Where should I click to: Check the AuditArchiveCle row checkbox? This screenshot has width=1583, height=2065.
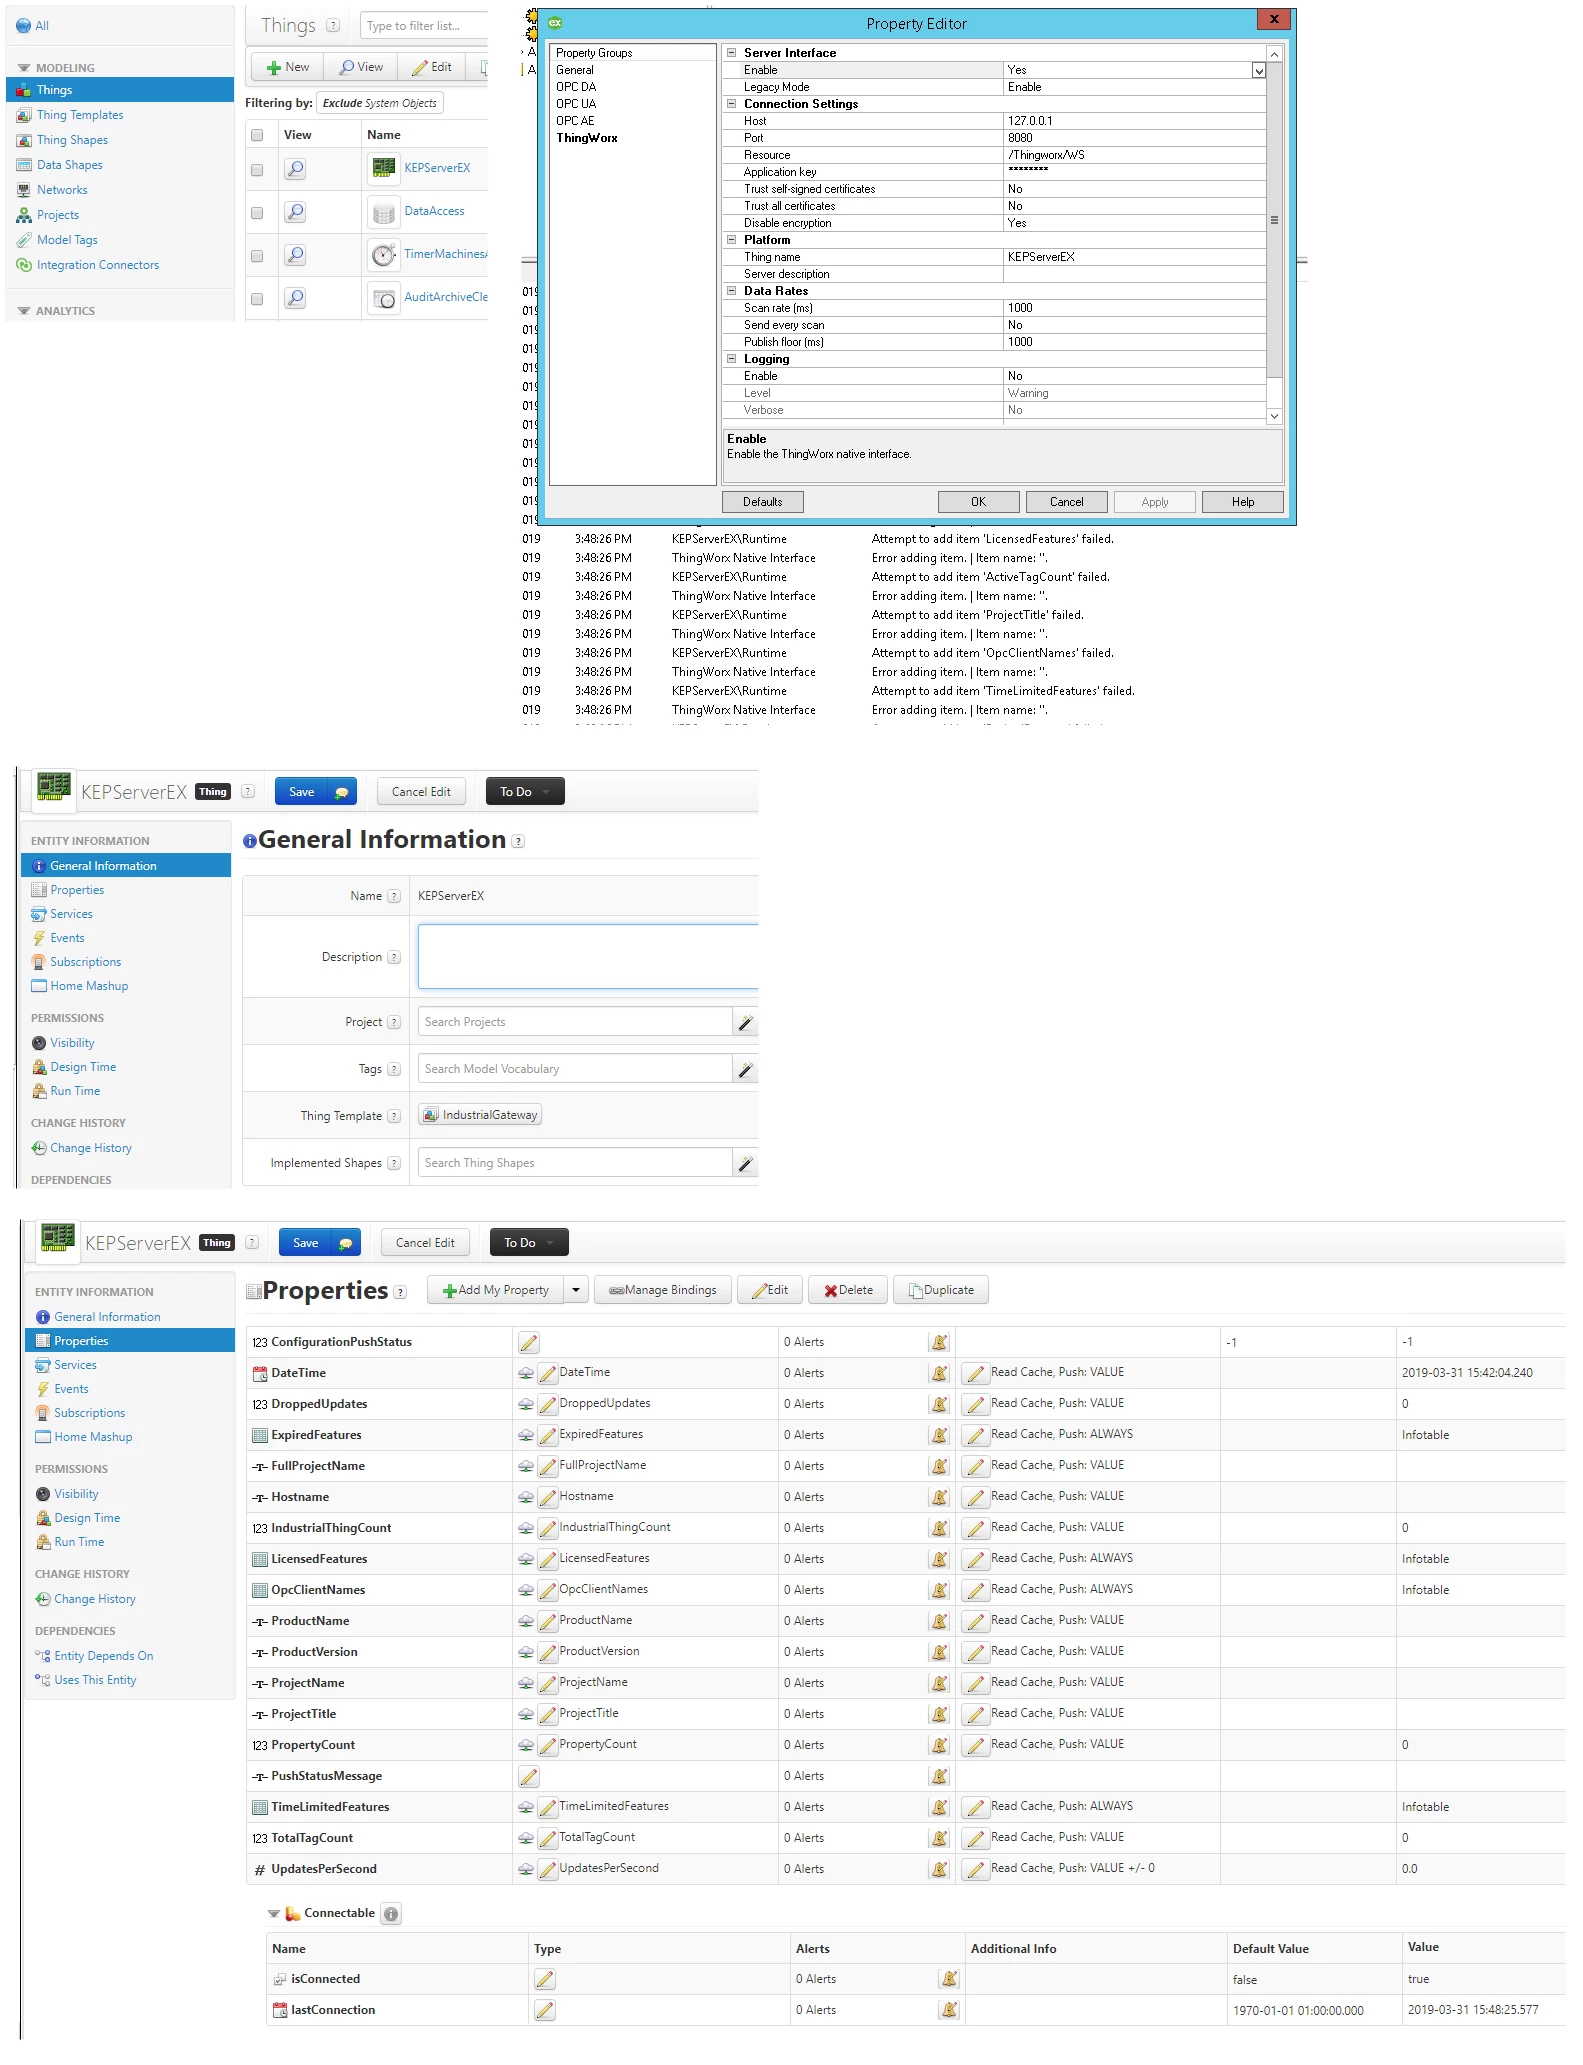[257, 299]
